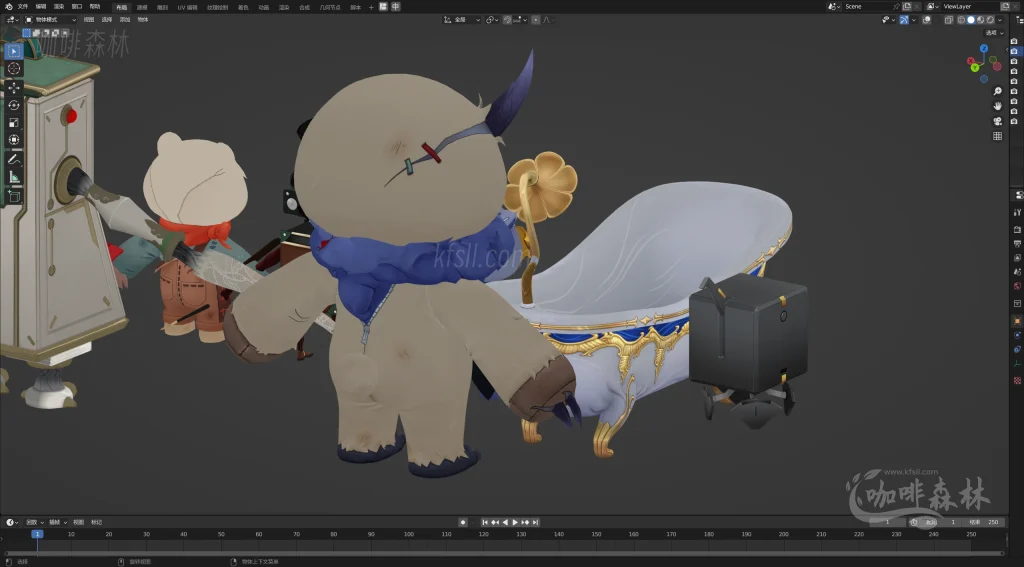
Task: Switch to the 几何节点 workspace tab
Action: [x=330, y=7]
